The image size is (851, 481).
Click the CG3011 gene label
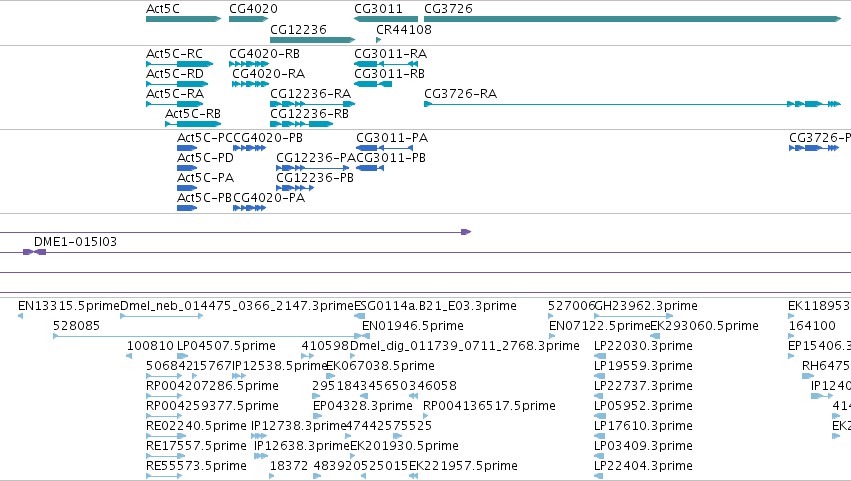tap(378, 9)
